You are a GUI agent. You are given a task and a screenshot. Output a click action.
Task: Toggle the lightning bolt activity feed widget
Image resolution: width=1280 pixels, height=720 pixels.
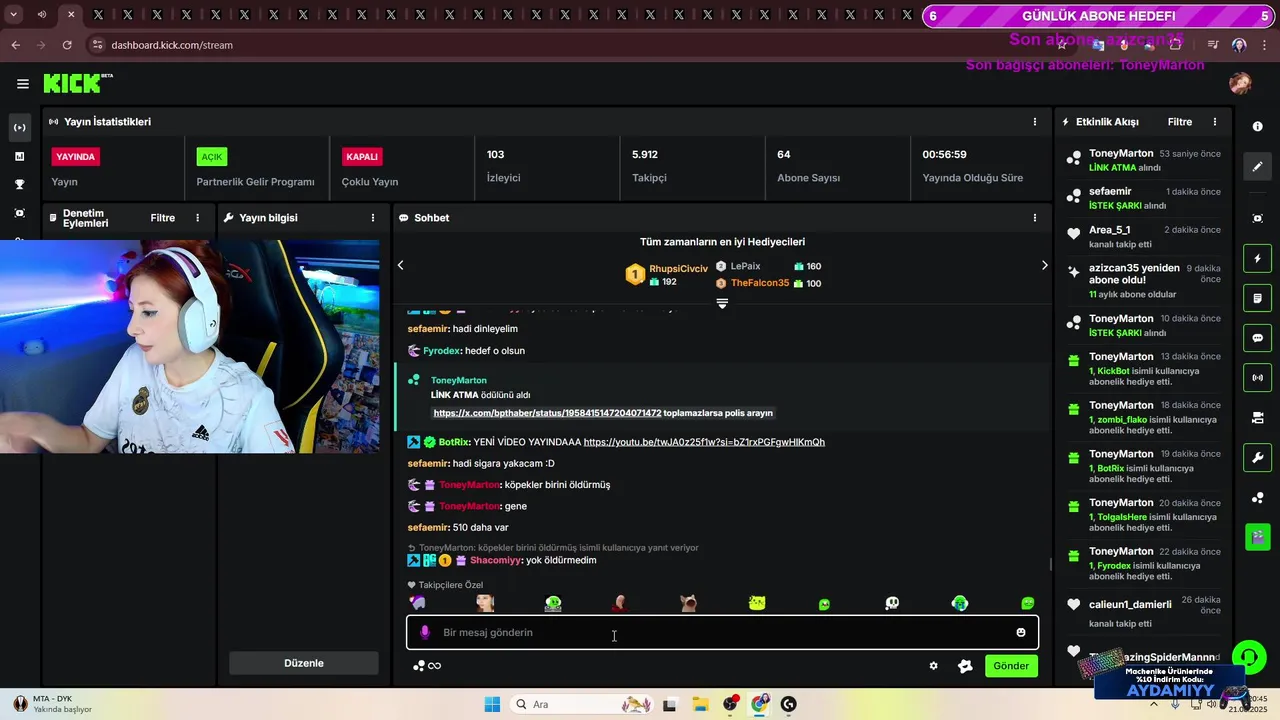point(1258,259)
